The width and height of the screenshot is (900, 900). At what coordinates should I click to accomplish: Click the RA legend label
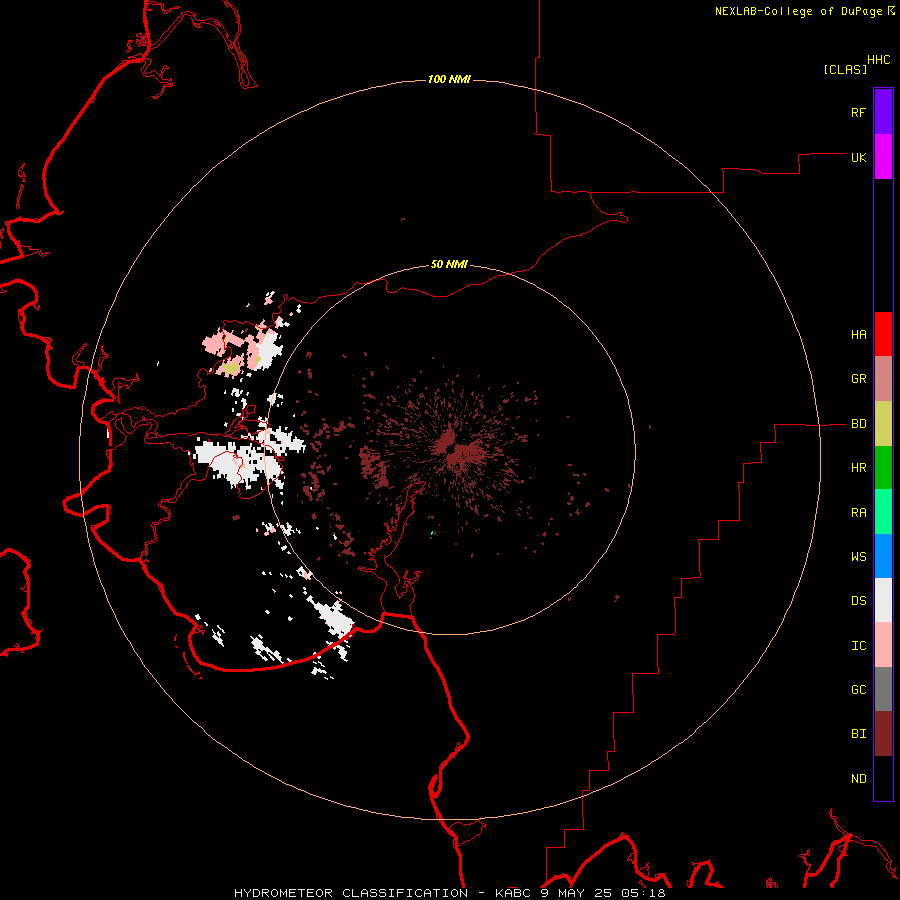[x=858, y=513]
